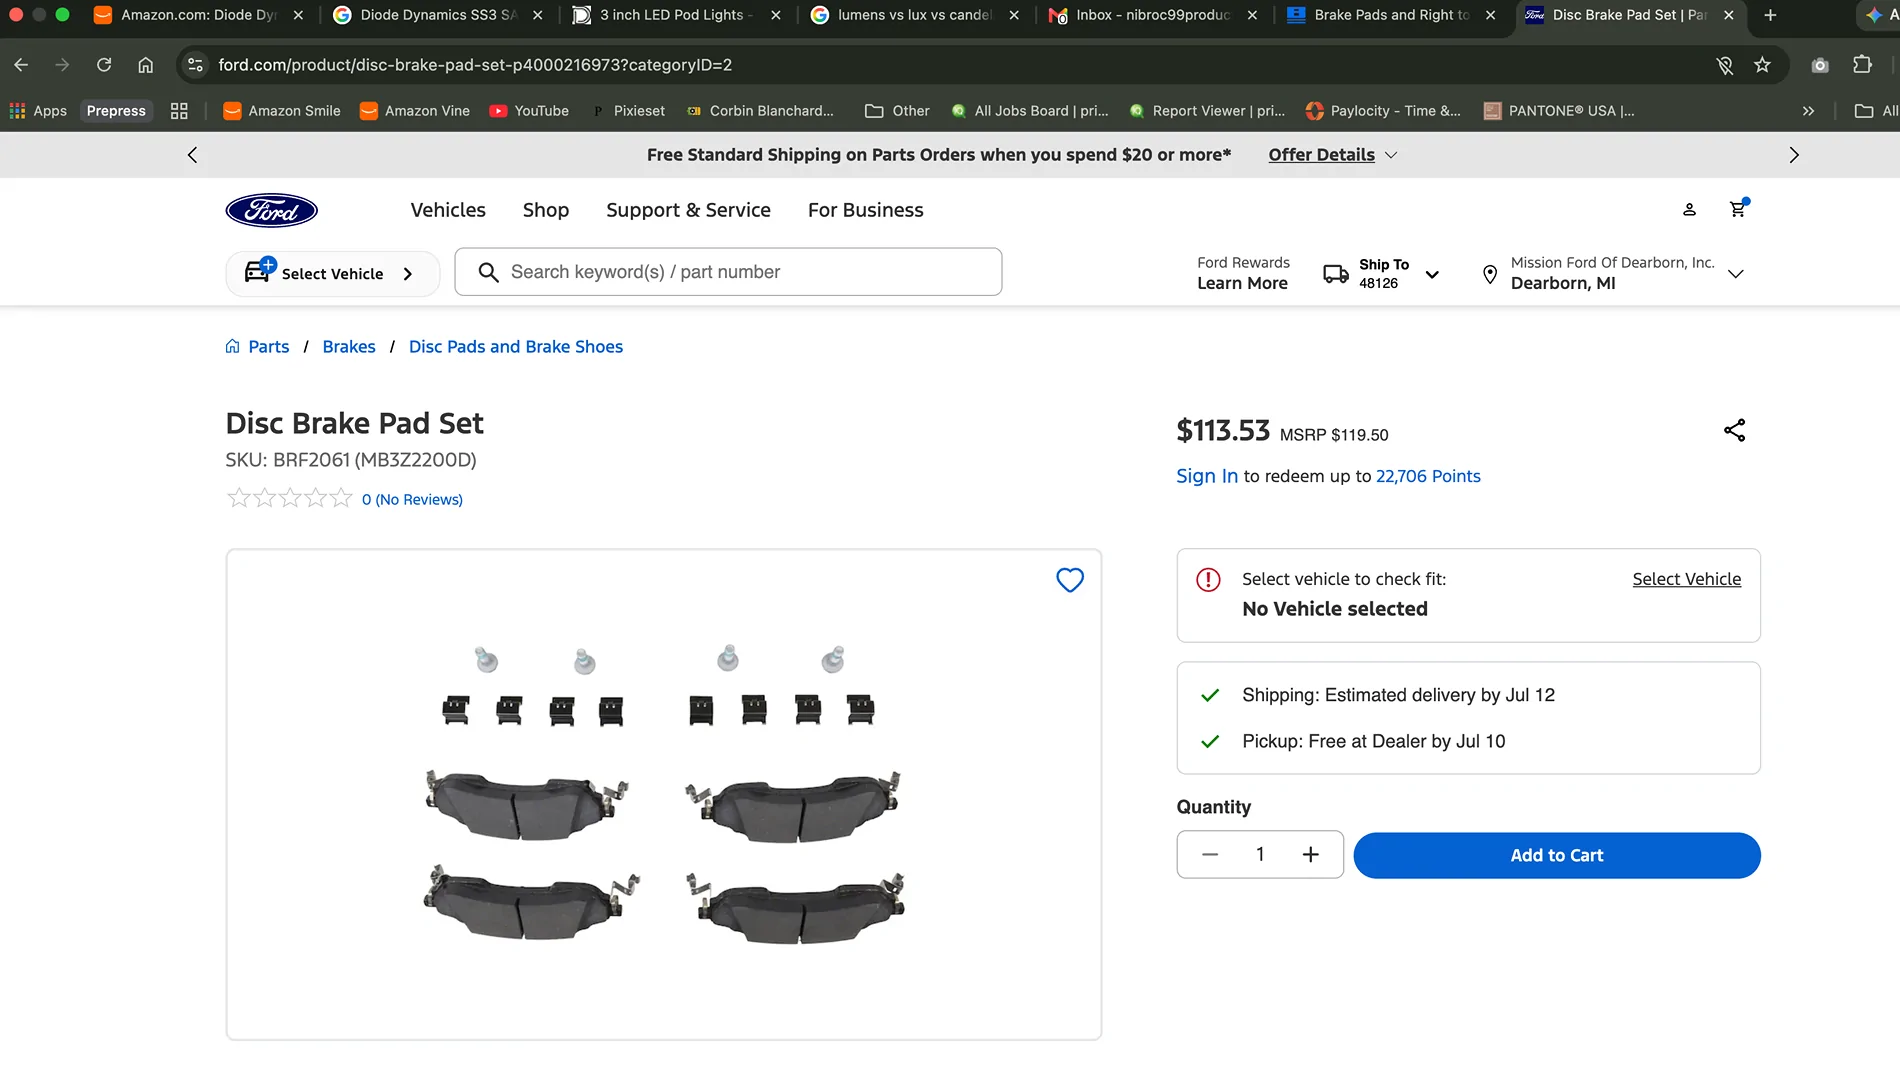Click the browser forward arrow
Image resolution: width=1900 pixels, height=1066 pixels.
tap(62, 65)
